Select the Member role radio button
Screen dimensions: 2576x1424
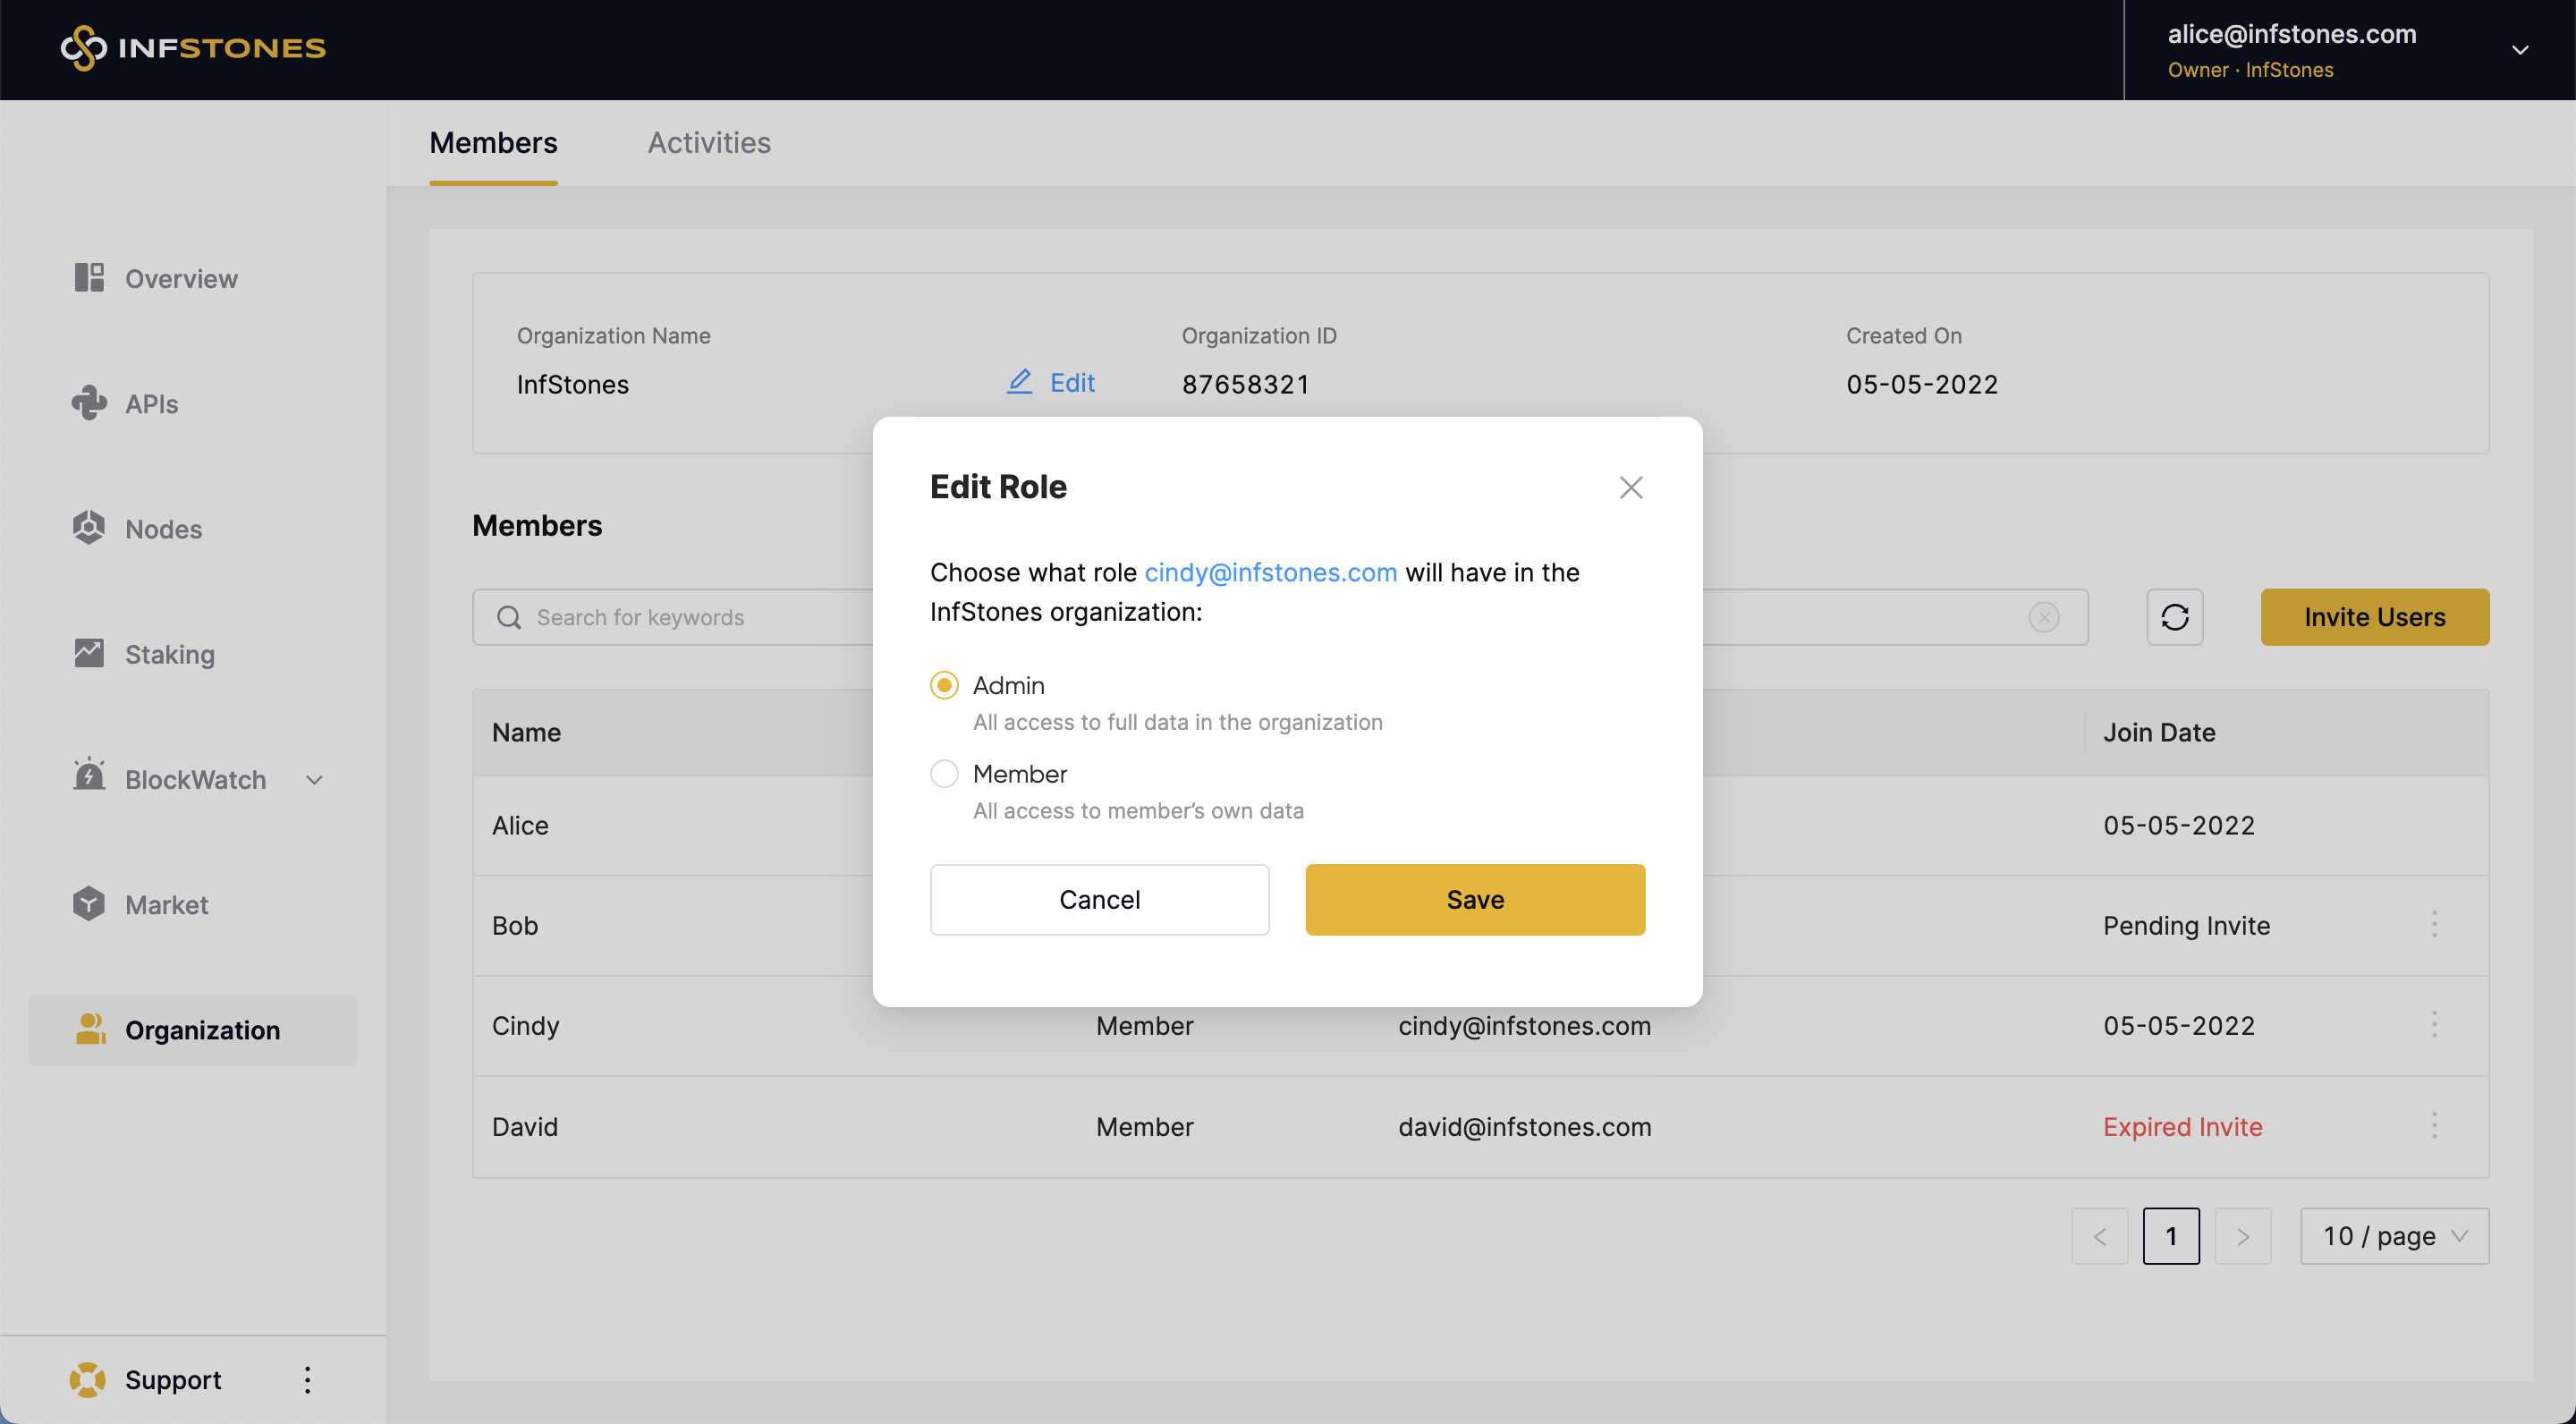[x=944, y=773]
